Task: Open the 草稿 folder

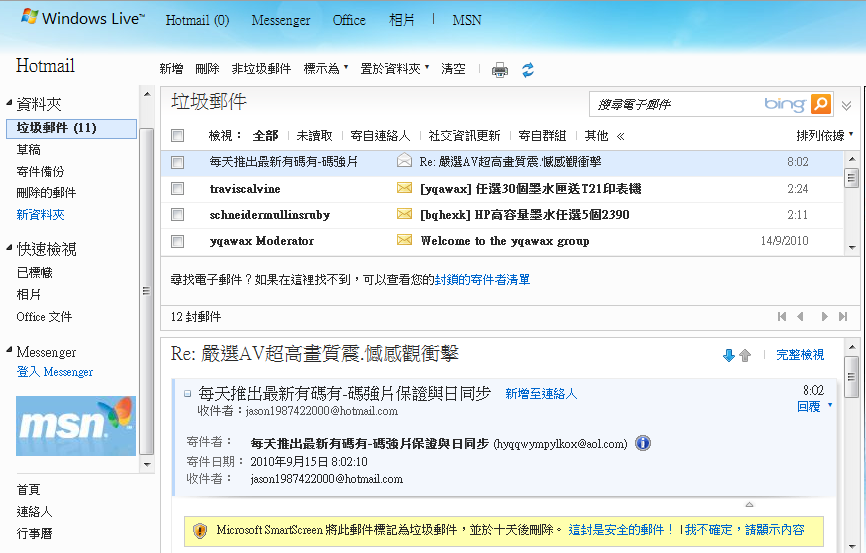Action: point(28,150)
